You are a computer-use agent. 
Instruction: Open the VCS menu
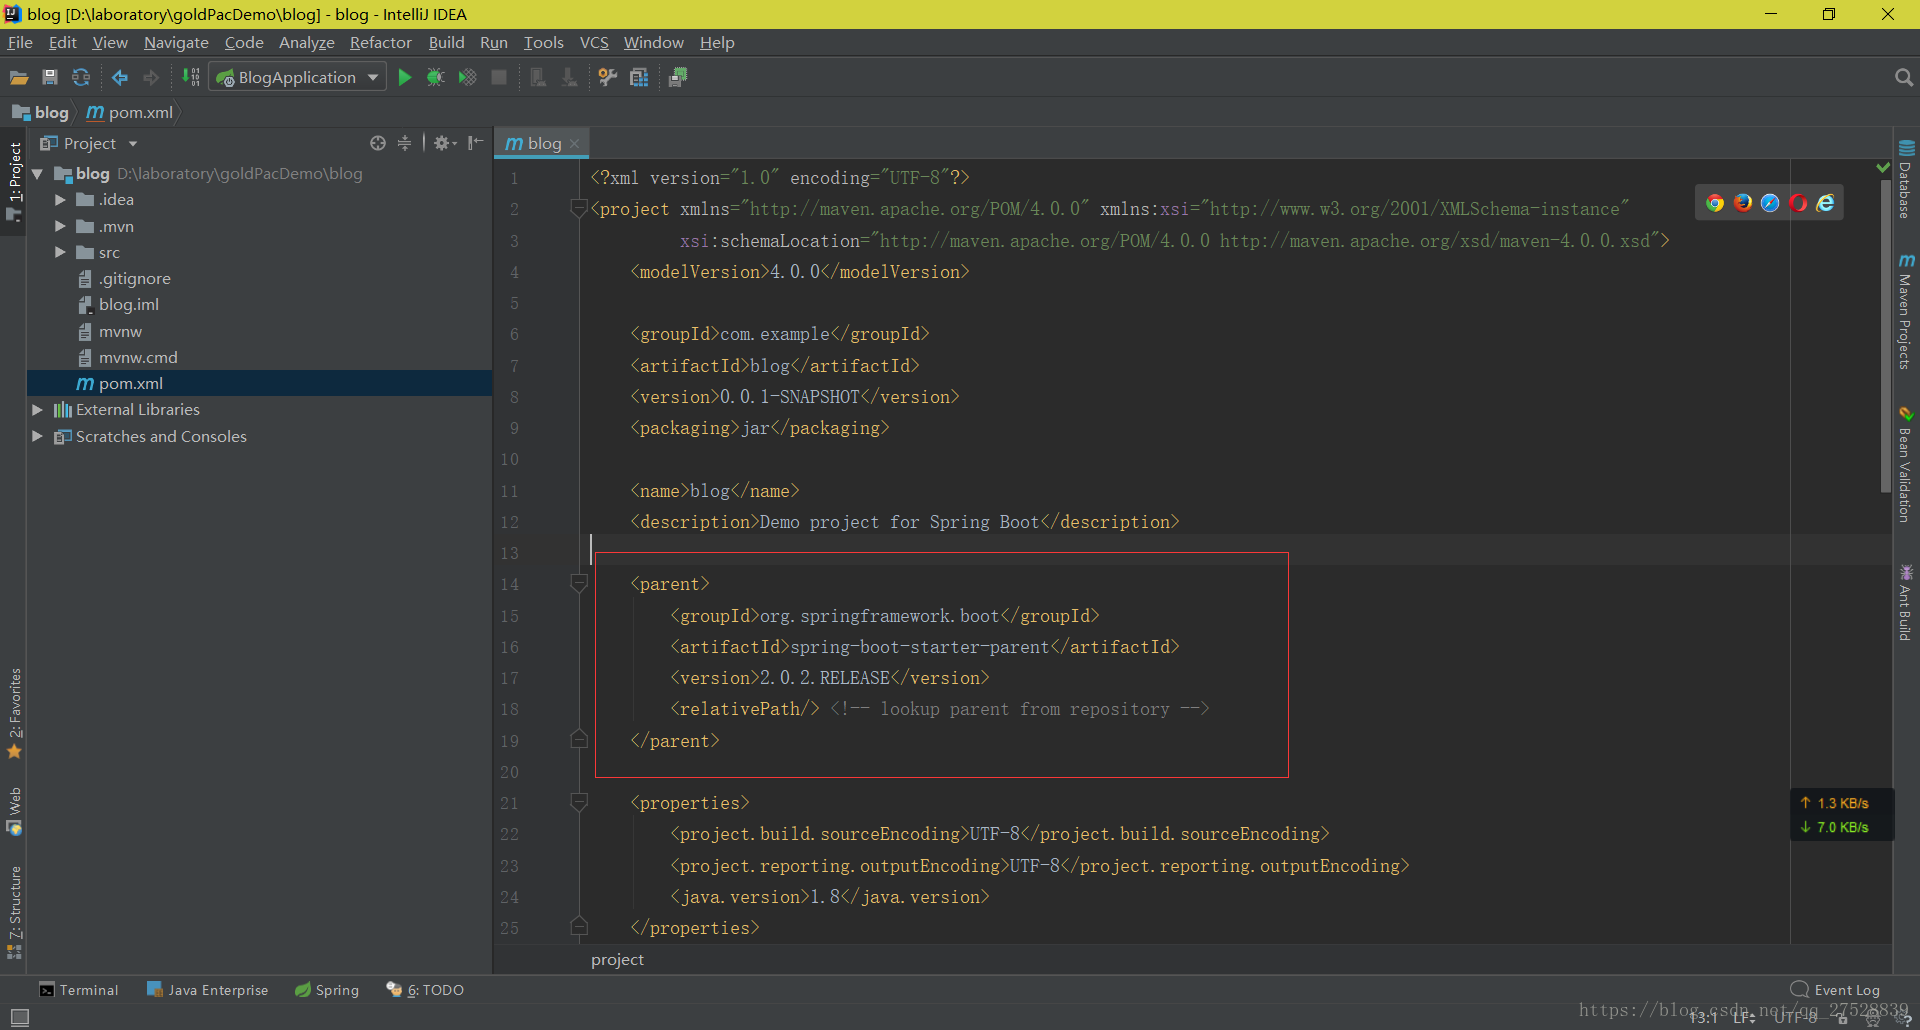594,43
